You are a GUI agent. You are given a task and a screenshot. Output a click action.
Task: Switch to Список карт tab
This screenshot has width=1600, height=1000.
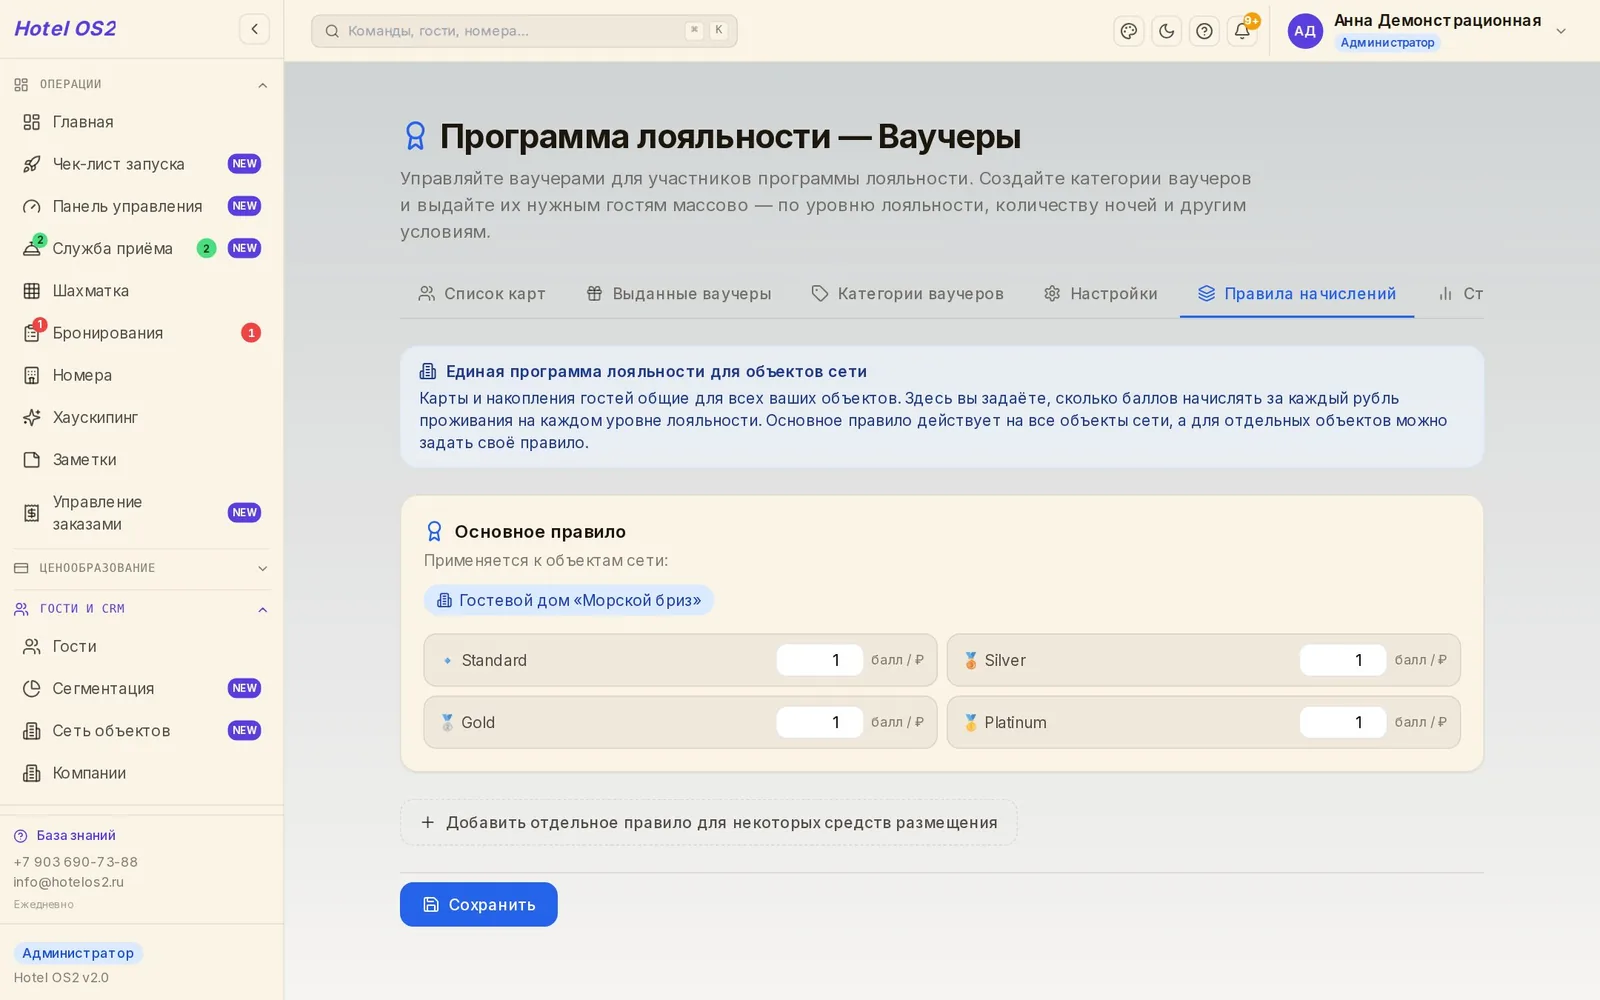482,293
